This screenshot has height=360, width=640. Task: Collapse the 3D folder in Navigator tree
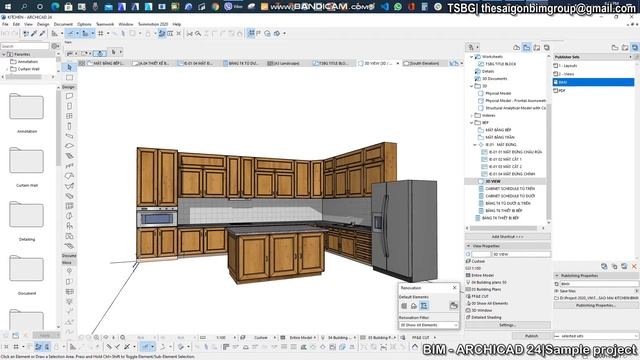(x=471, y=86)
